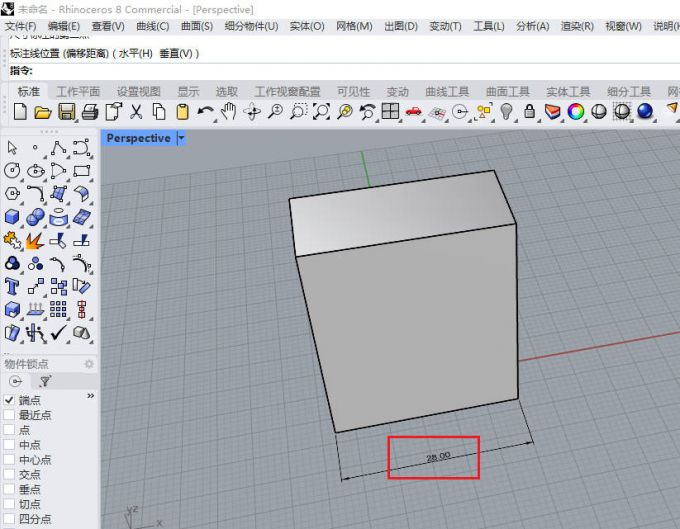Open a file with the folder icon
Viewport: 680px width, 529px height.
click(42, 112)
